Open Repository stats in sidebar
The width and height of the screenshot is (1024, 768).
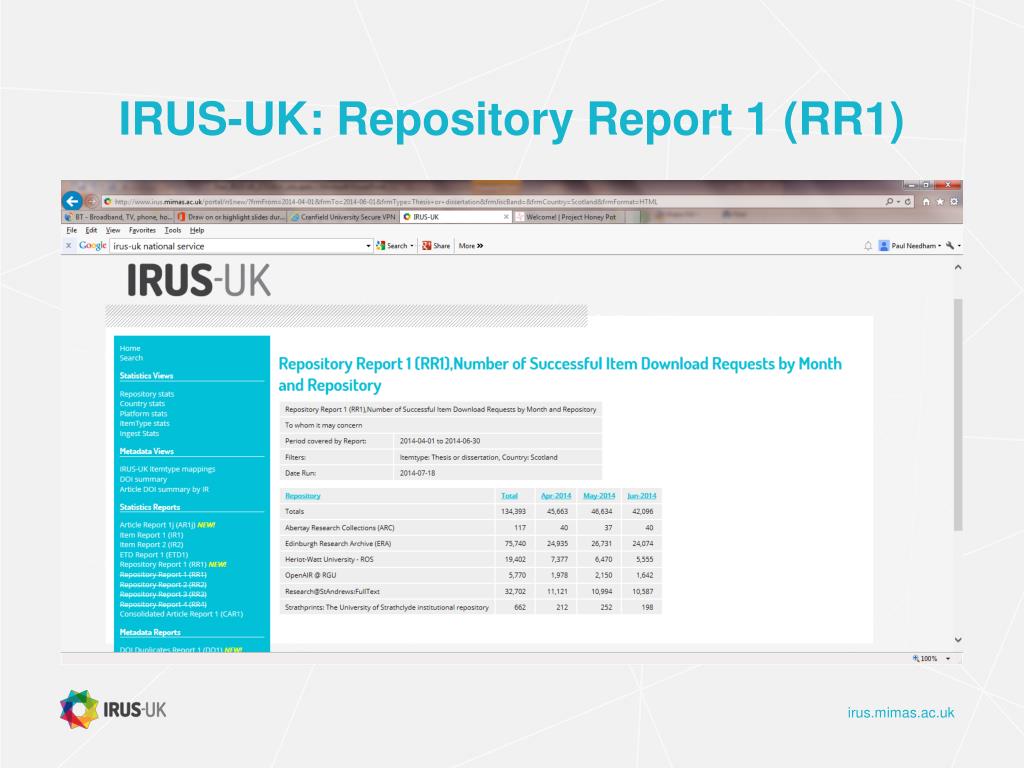point(147,394)
